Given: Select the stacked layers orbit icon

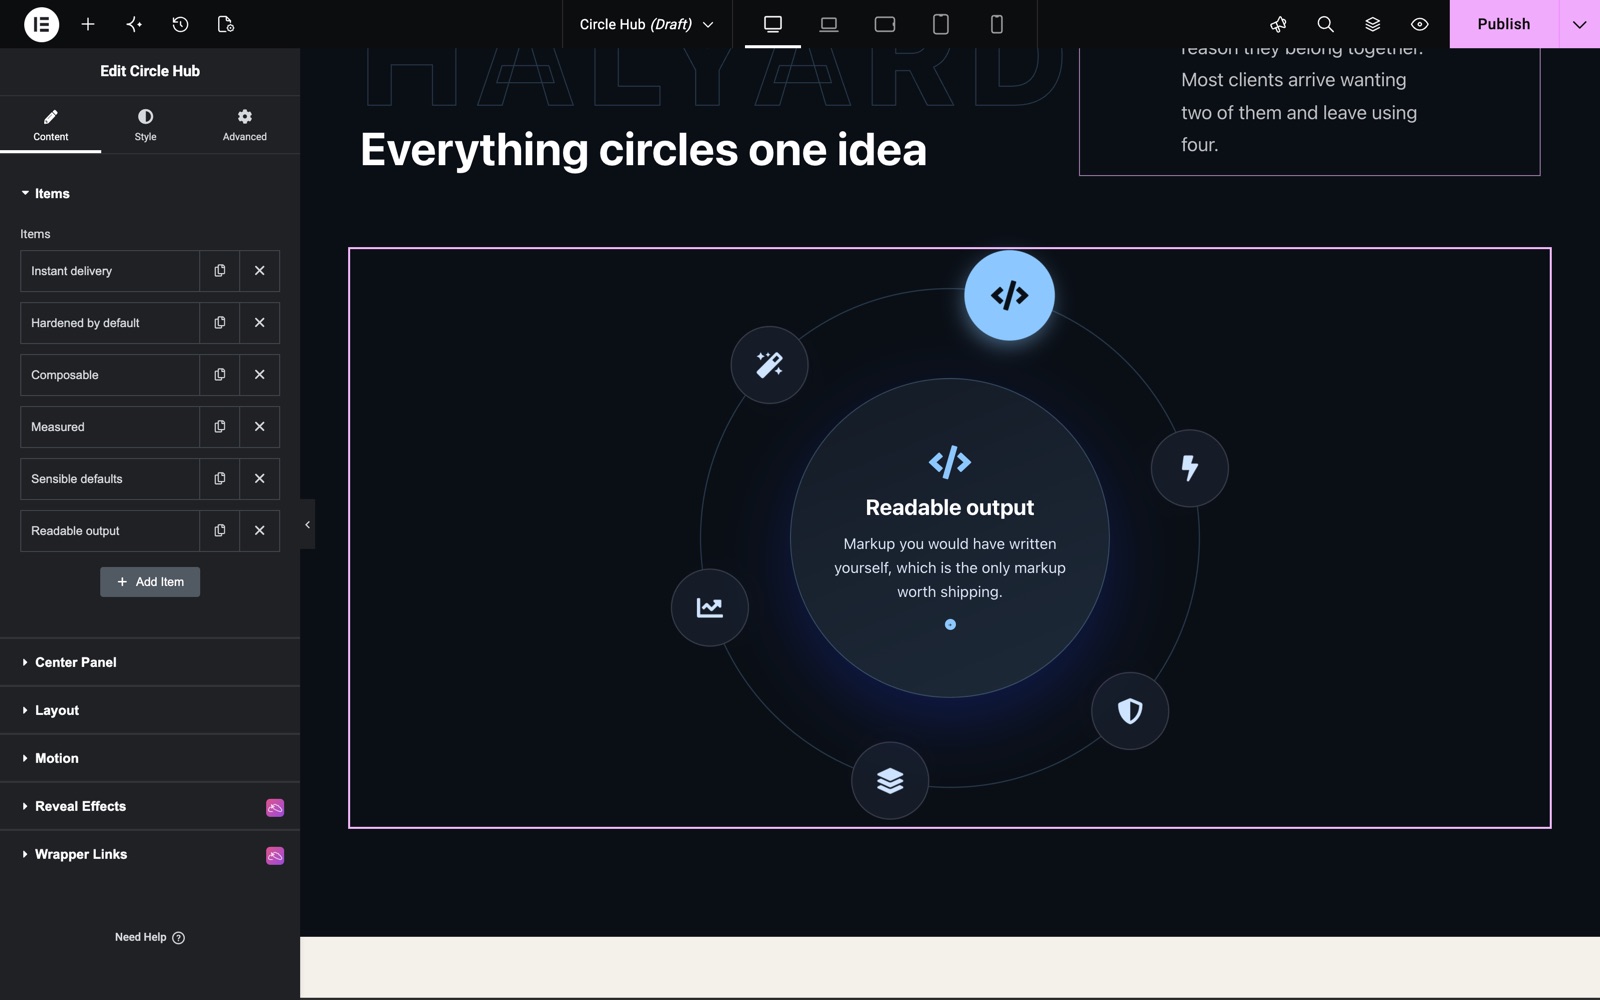Looking at the screenshot, I should coord(890,780).
